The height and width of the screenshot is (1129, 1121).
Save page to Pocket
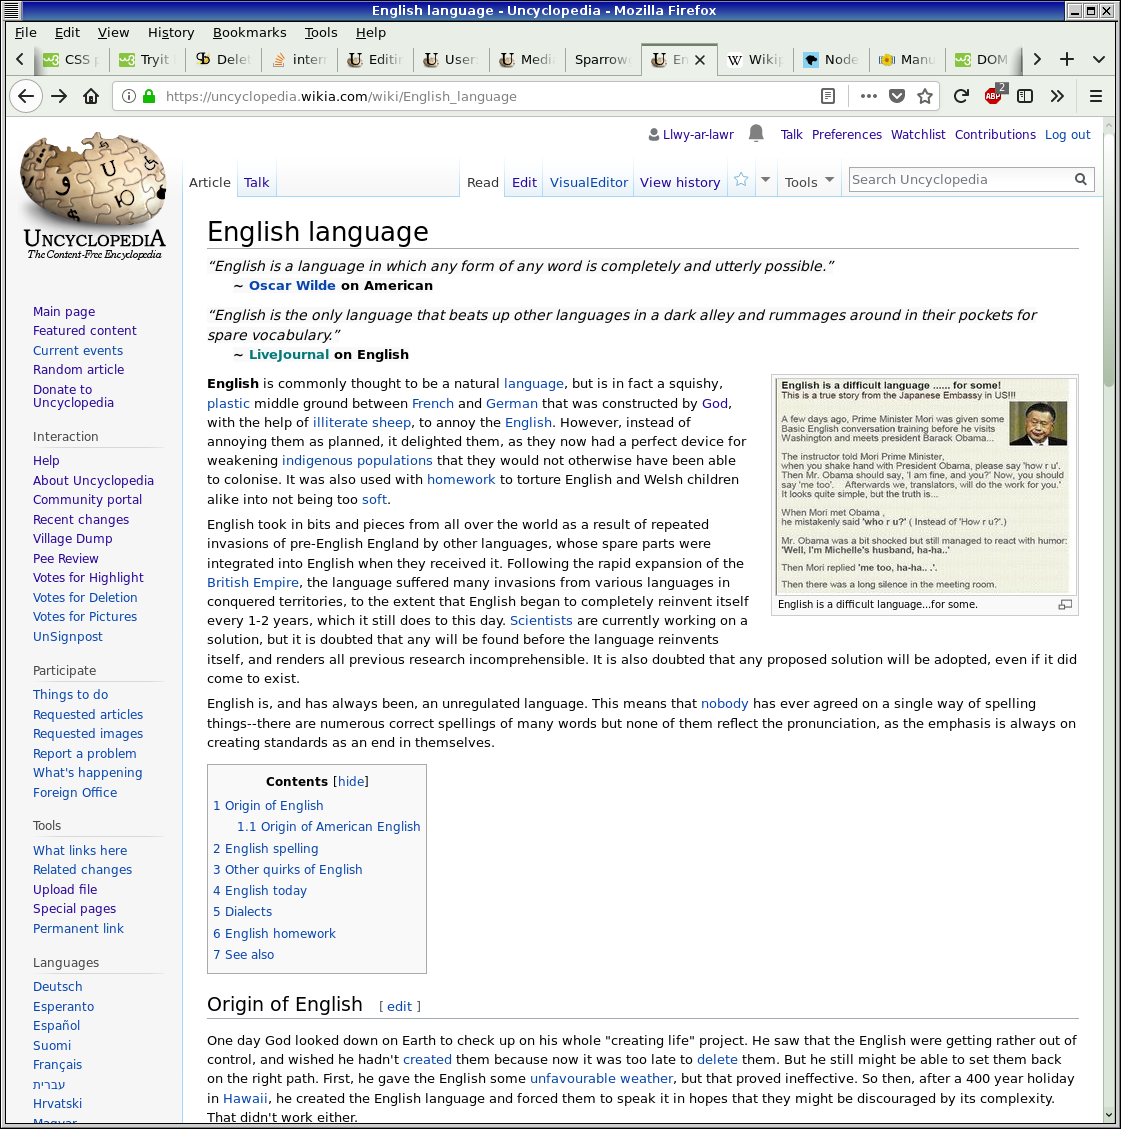coord(897,96)
